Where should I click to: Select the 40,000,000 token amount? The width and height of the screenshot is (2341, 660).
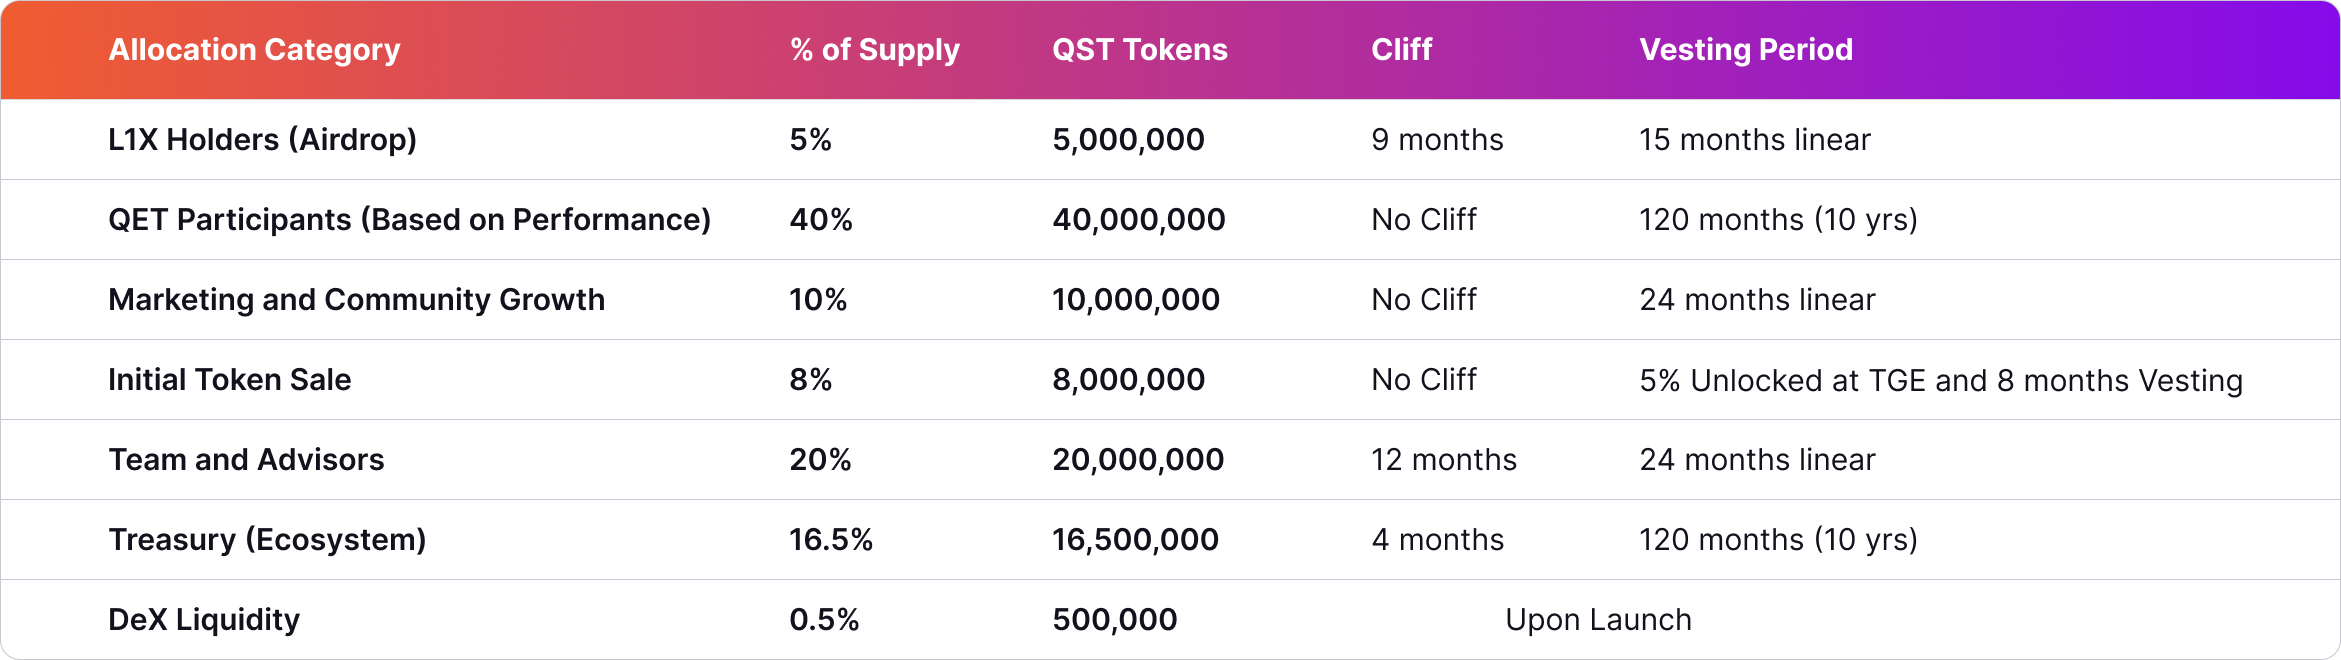tap(1138, 220)
